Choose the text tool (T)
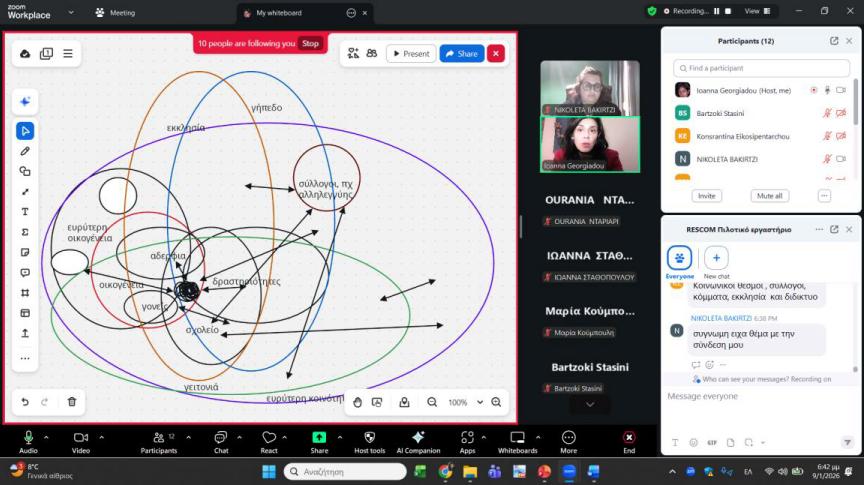 [25, 212]
